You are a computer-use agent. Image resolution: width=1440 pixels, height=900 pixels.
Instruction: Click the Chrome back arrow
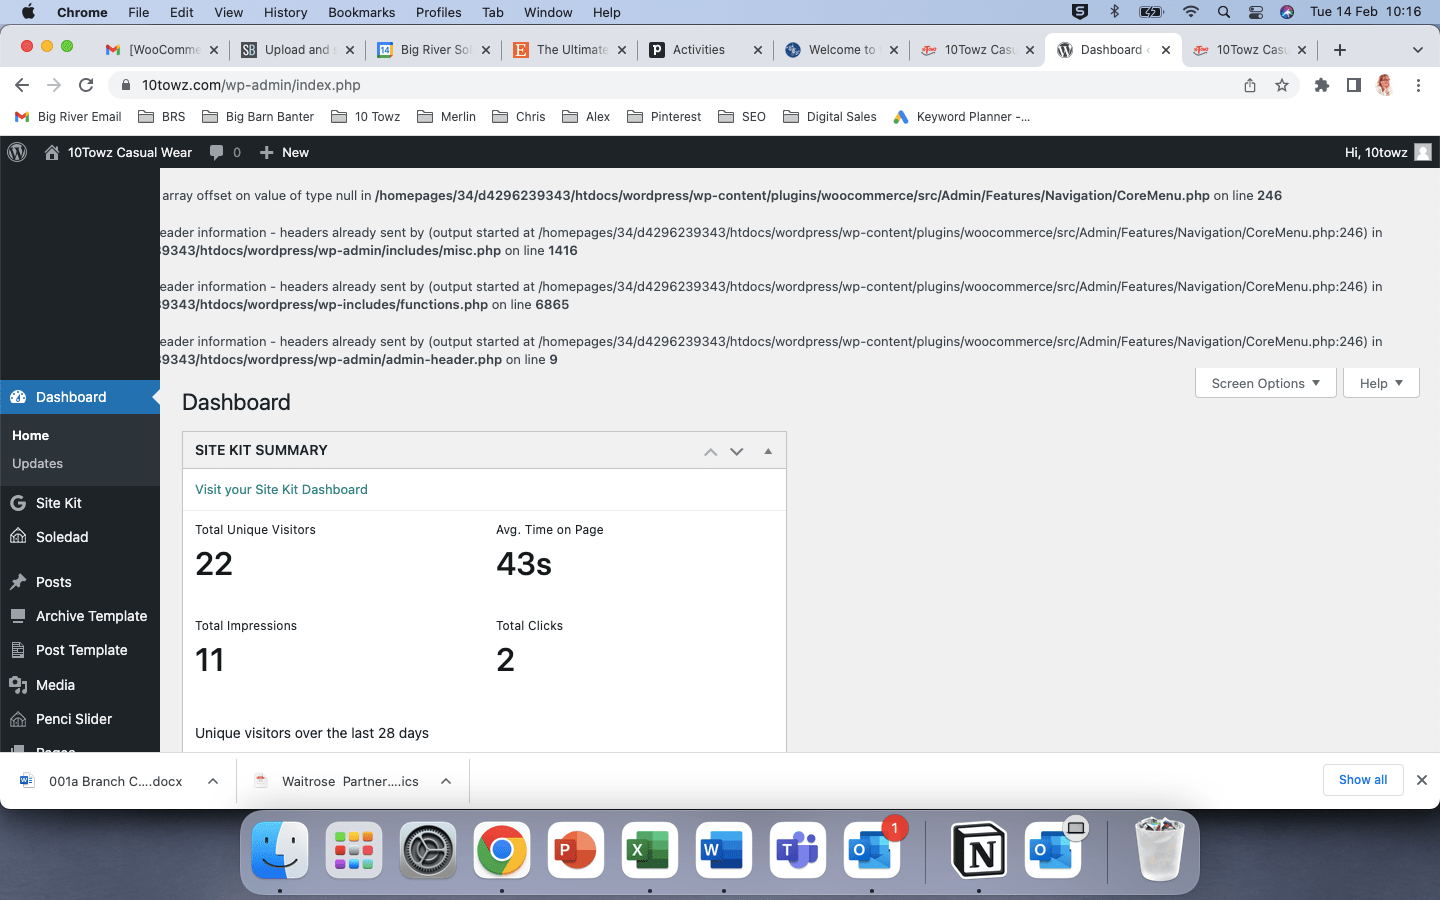22,85
